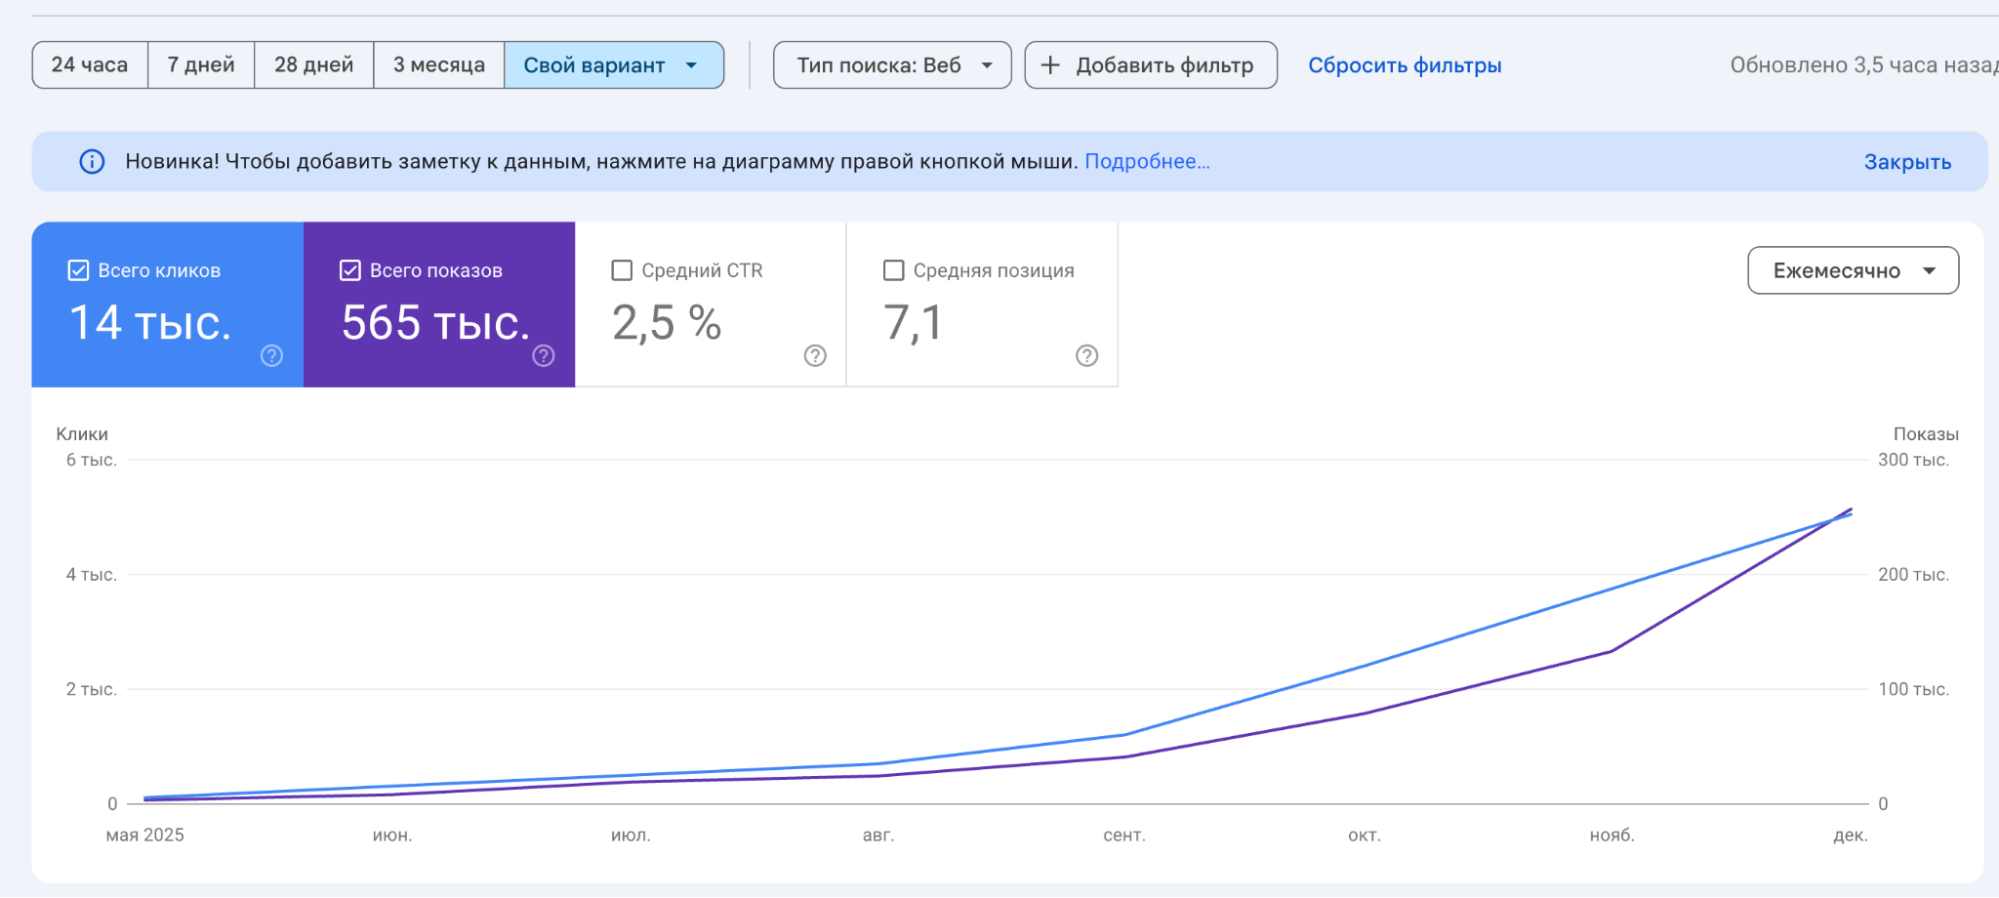Screen dimensions: 1999x898
Task: Enable the Средняя позиция checkbox
Action: (894, 271)
